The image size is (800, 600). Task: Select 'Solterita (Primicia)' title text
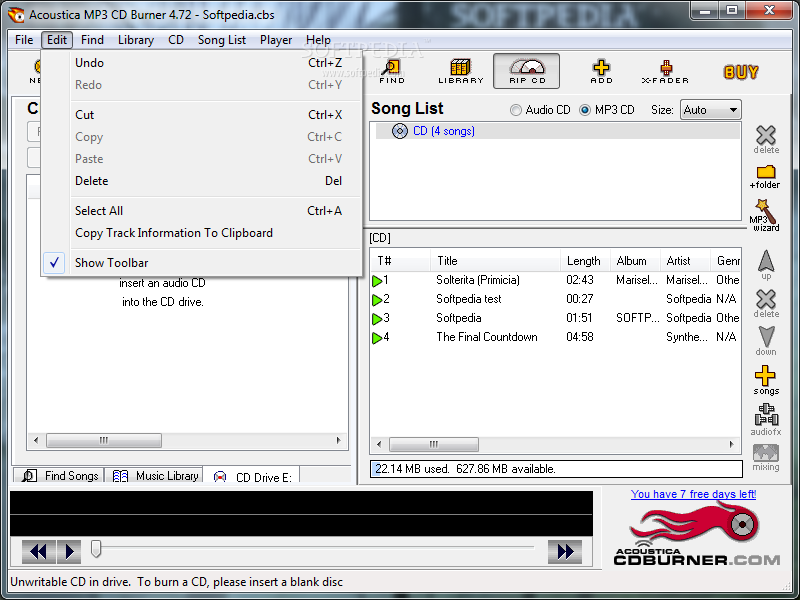pos(478,280)
